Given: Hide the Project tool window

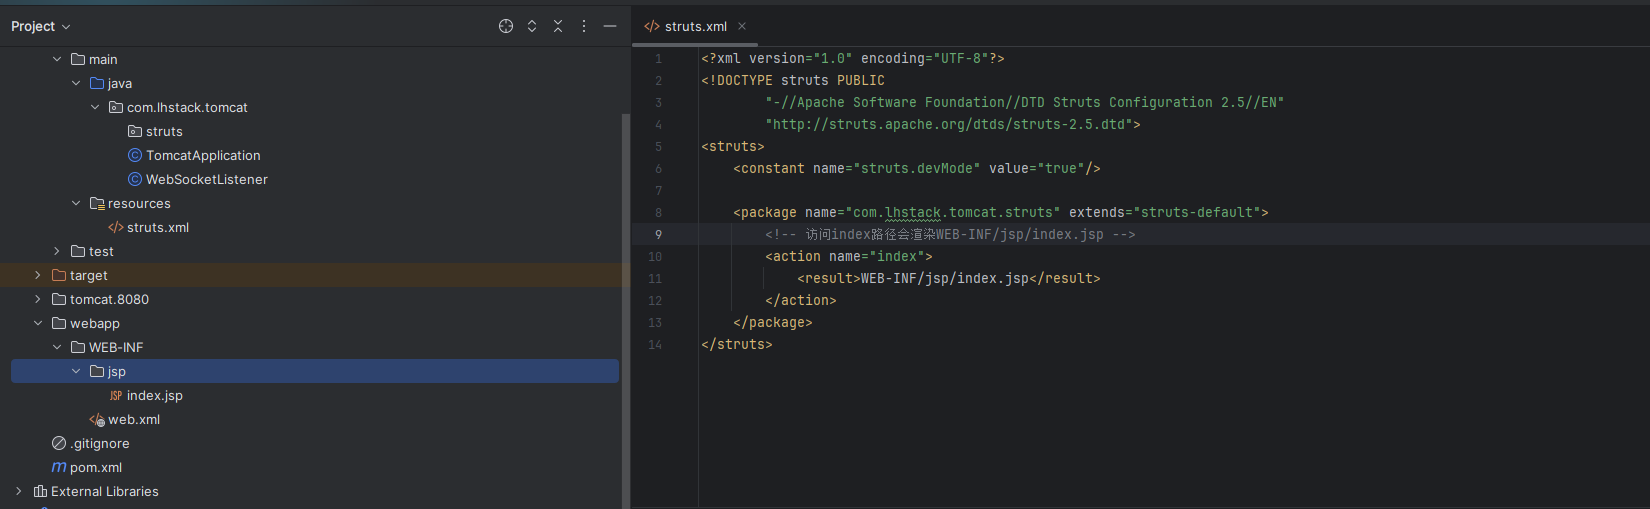Looking at the screenshot, I should [610, 26].
